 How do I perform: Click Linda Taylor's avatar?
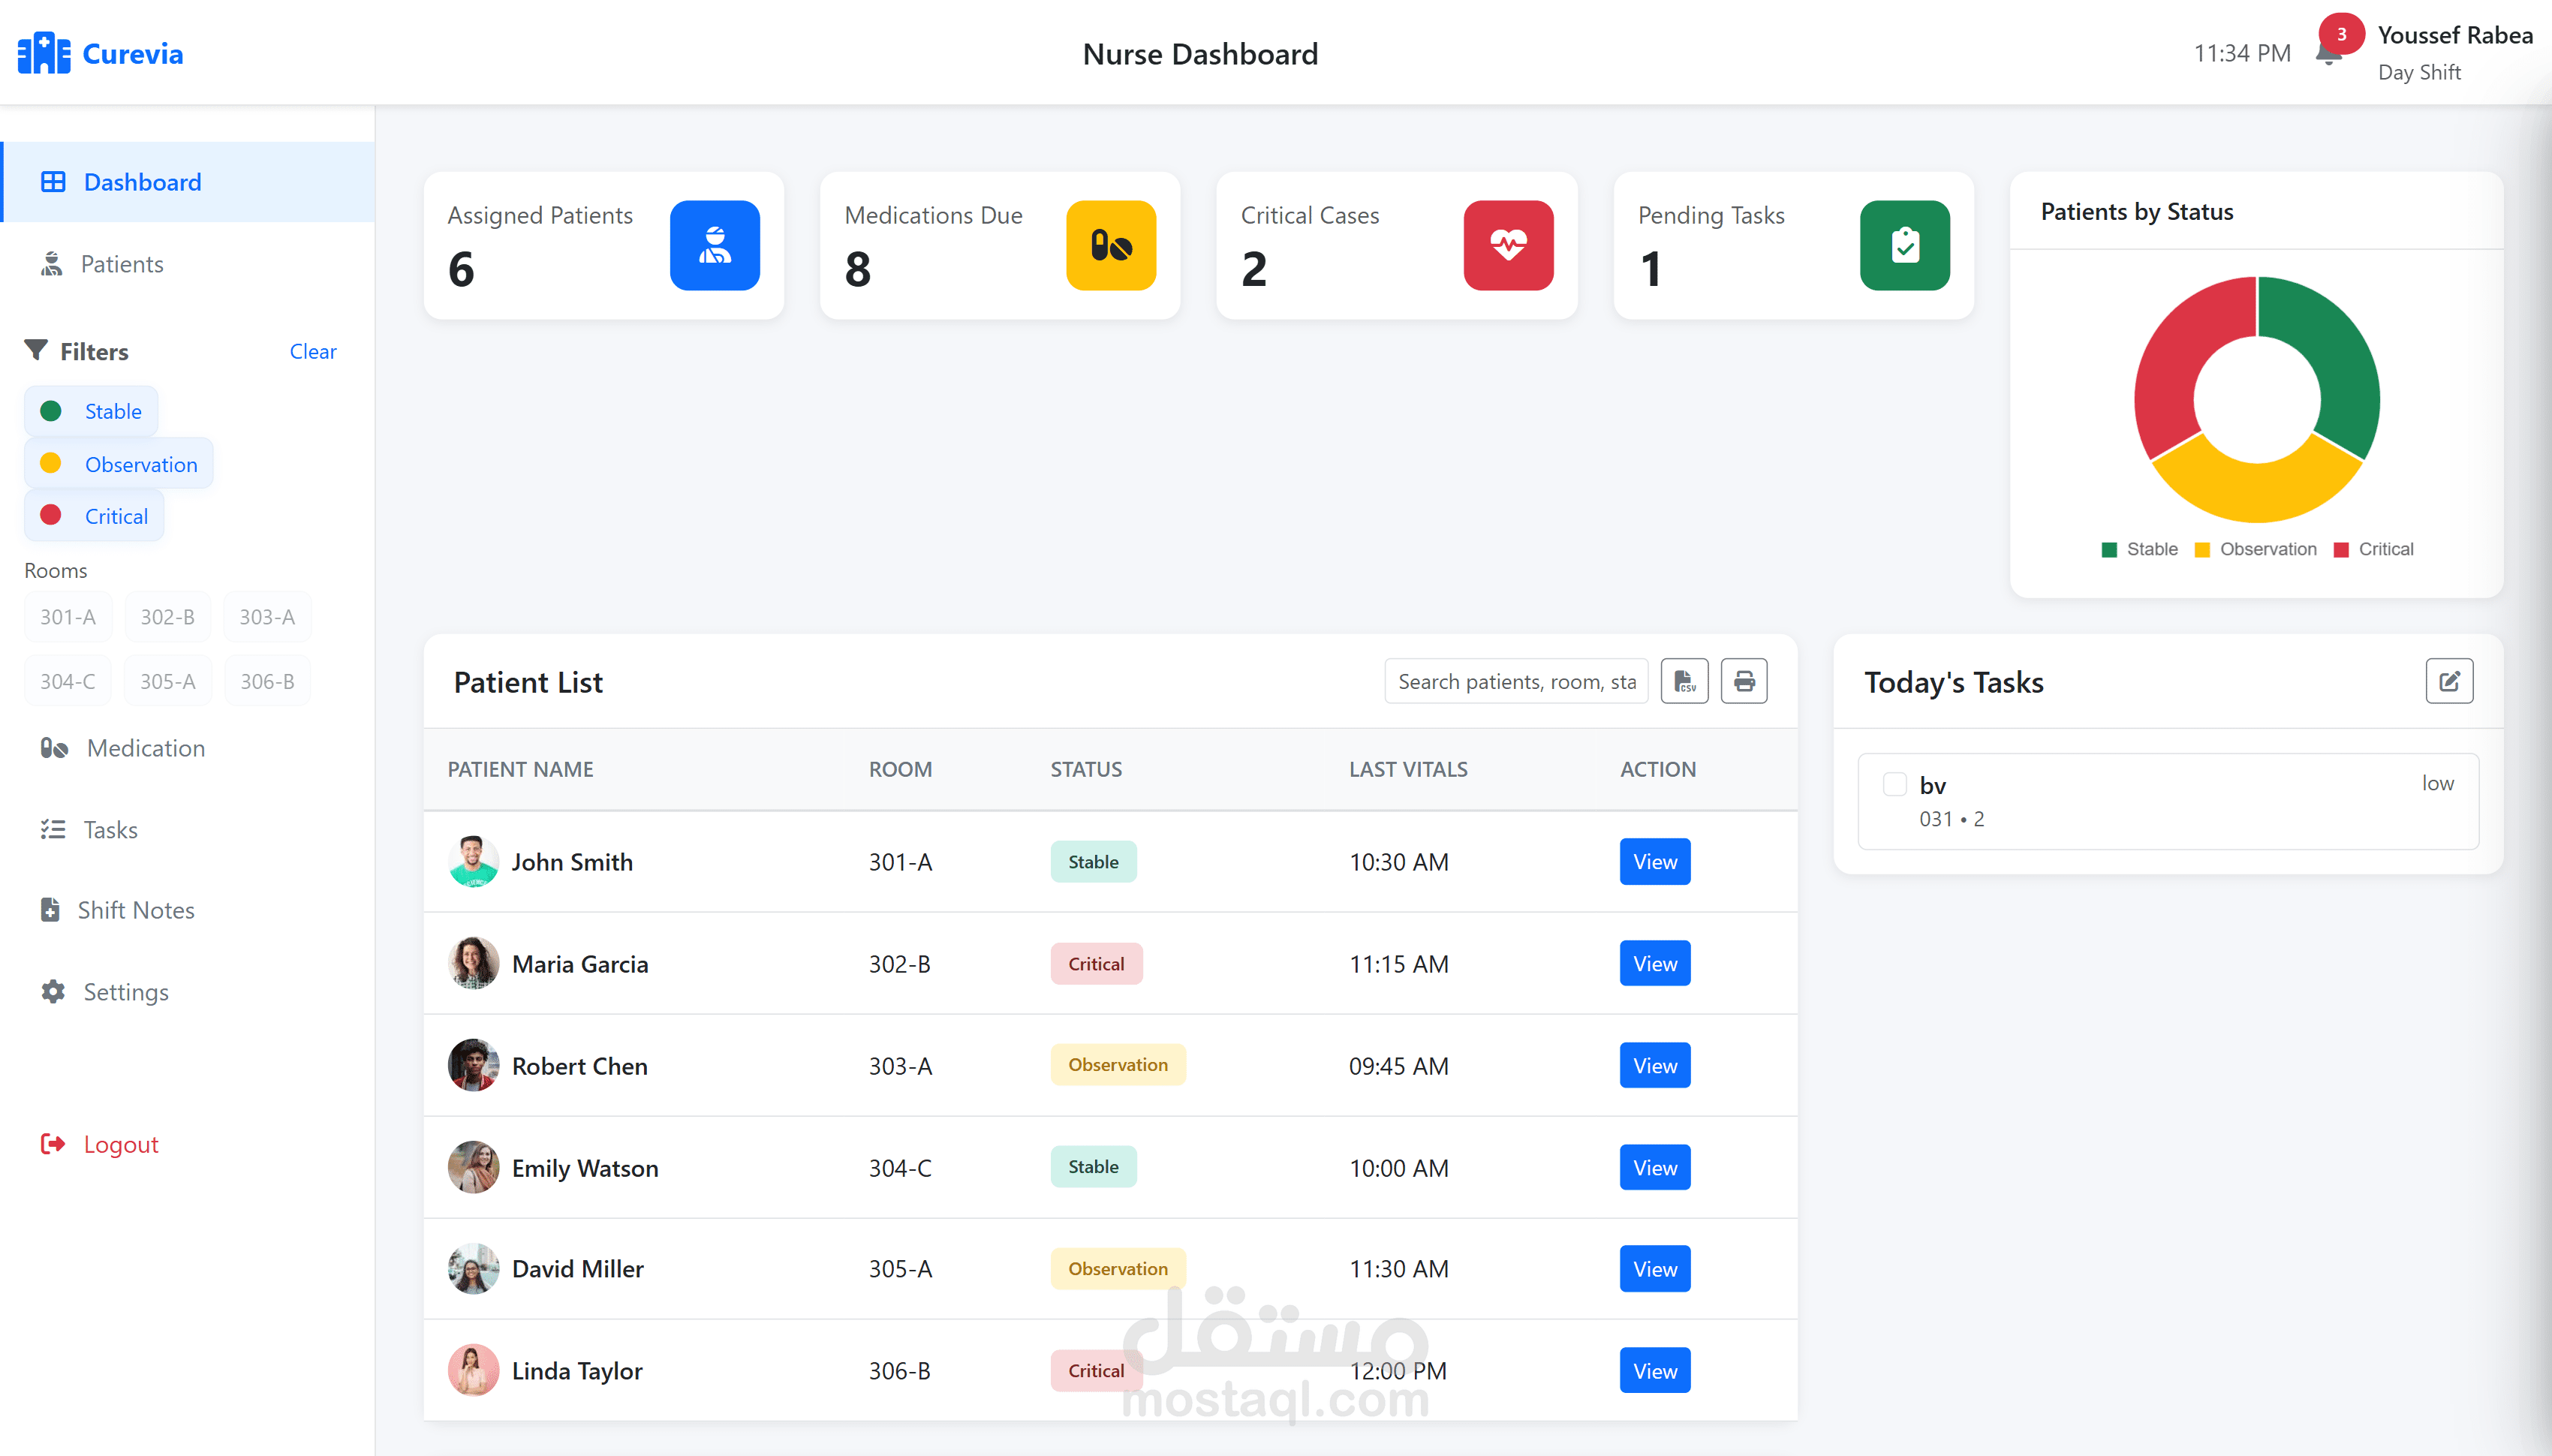pos(473,1370)
